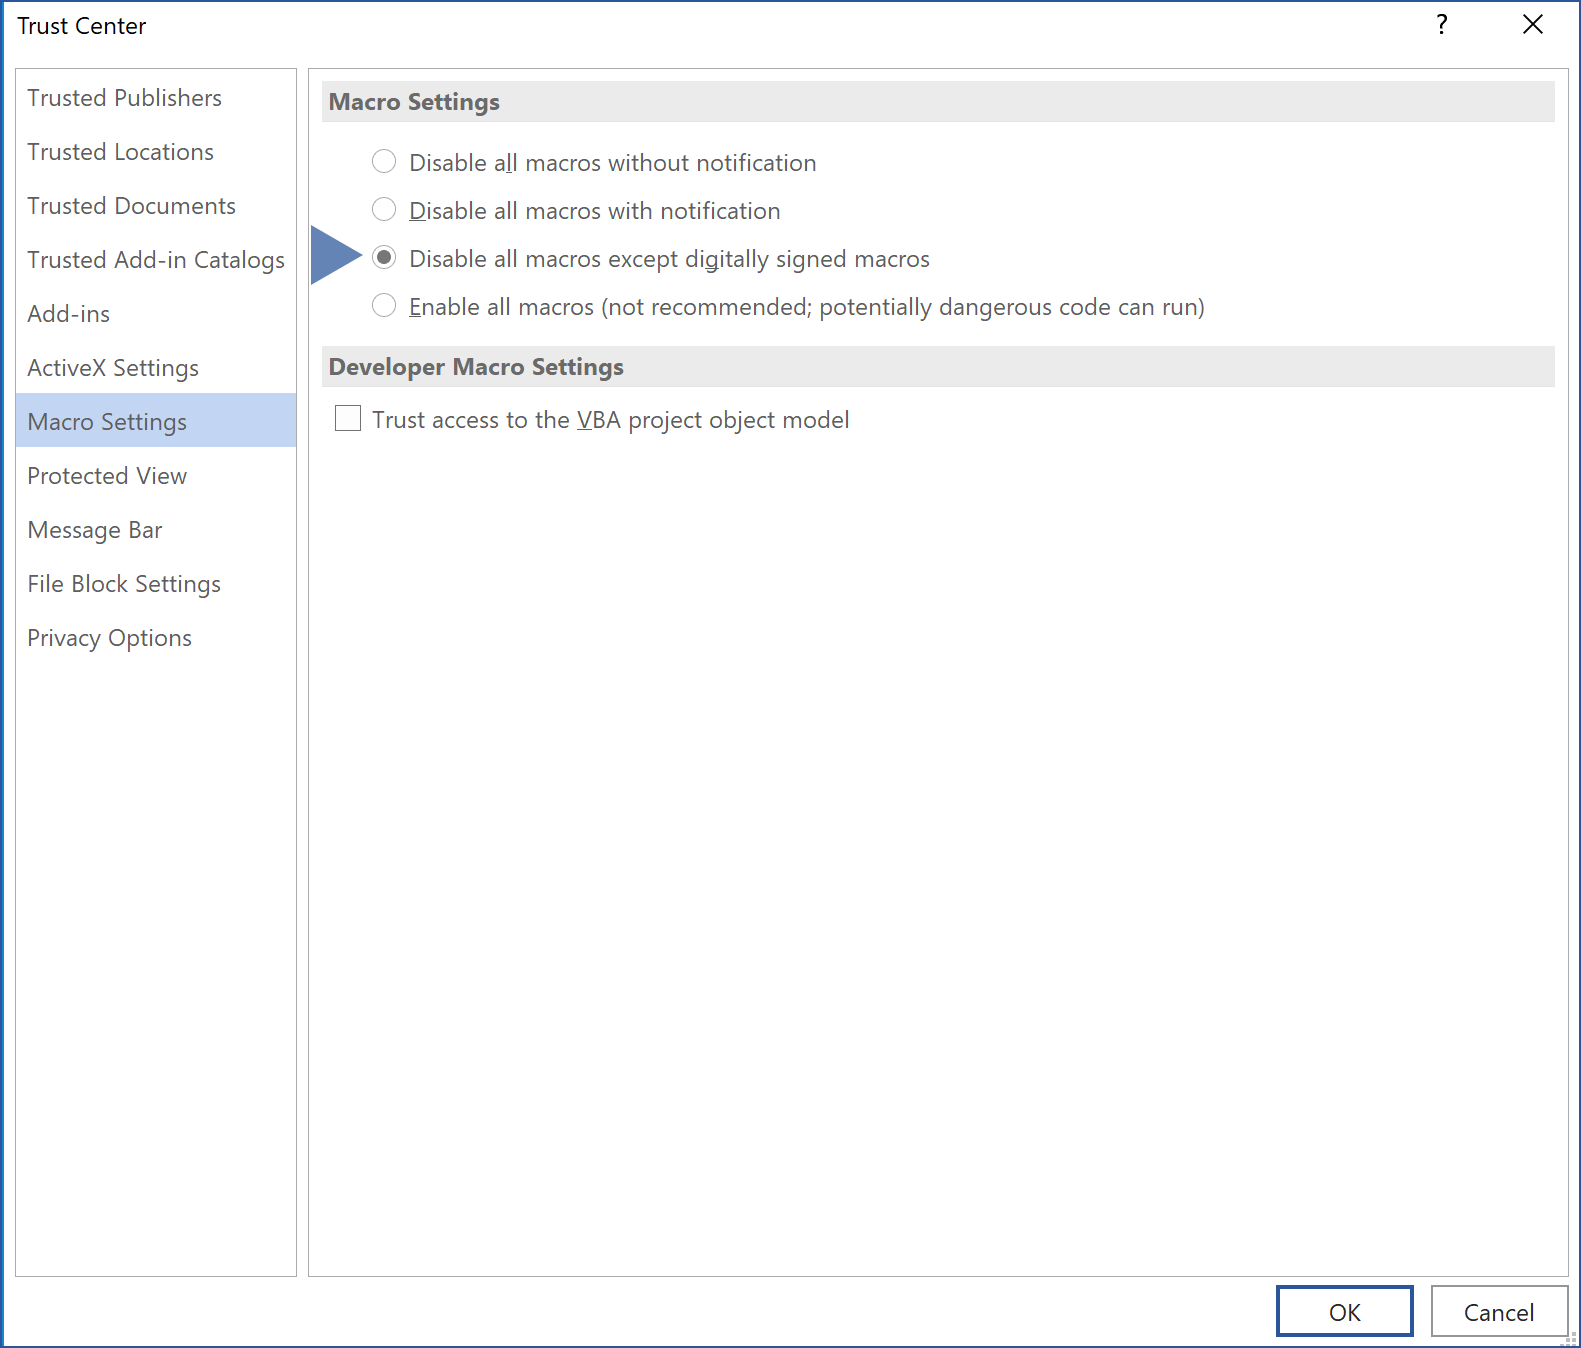Show the Add-ins settings
1581x1348 pixels.
point(68,314)
